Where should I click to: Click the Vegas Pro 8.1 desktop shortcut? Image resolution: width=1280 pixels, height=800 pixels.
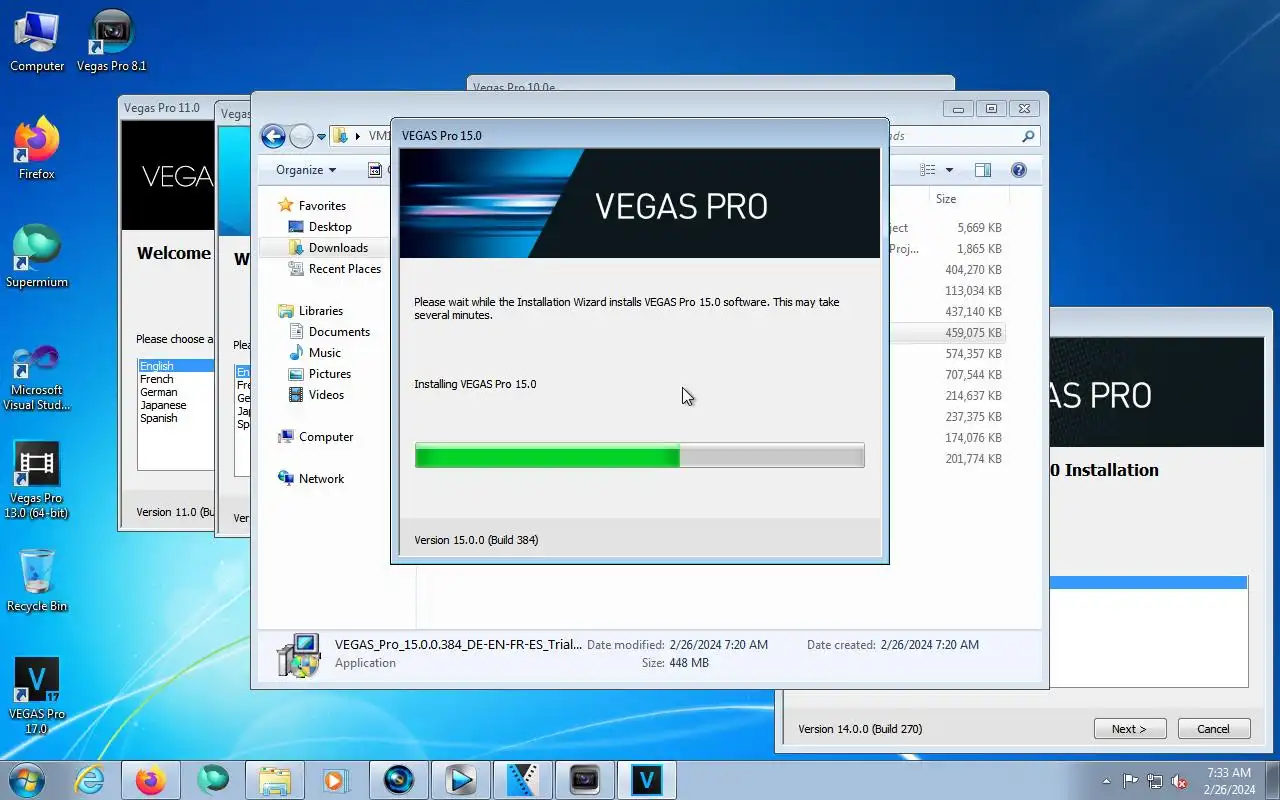(112, 41)
